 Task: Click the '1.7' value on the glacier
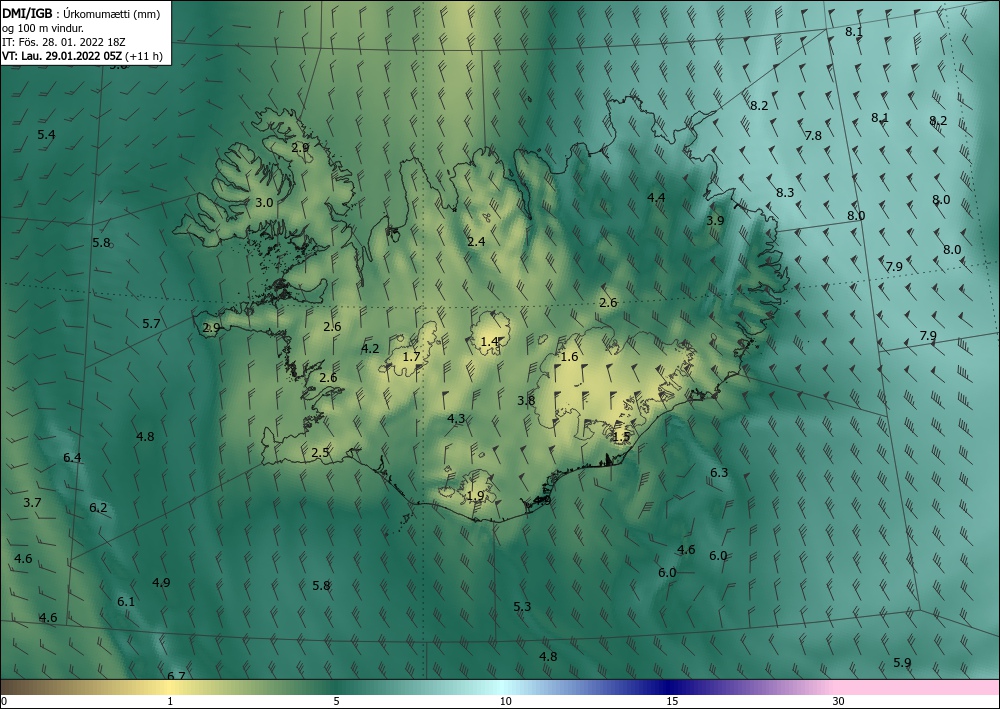click(412, 356)
